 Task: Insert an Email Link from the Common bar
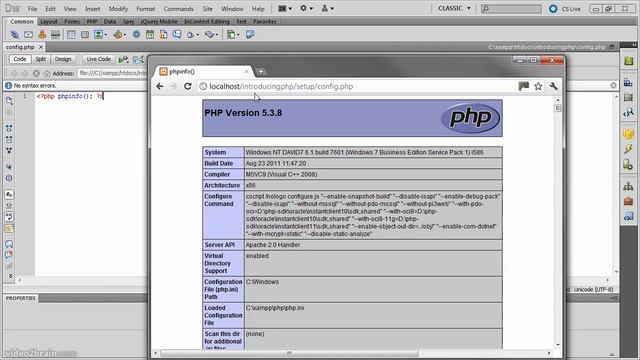click(28, 35)
